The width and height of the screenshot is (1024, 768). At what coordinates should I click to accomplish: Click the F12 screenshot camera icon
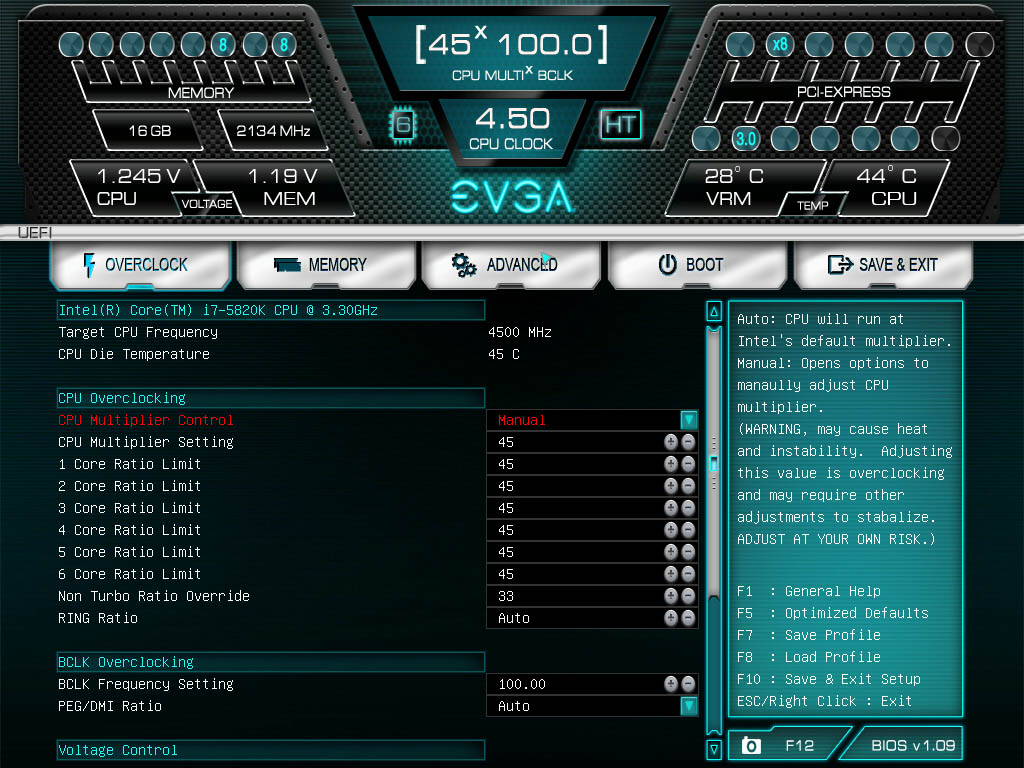pyautogui.click(x=751, y=745)
